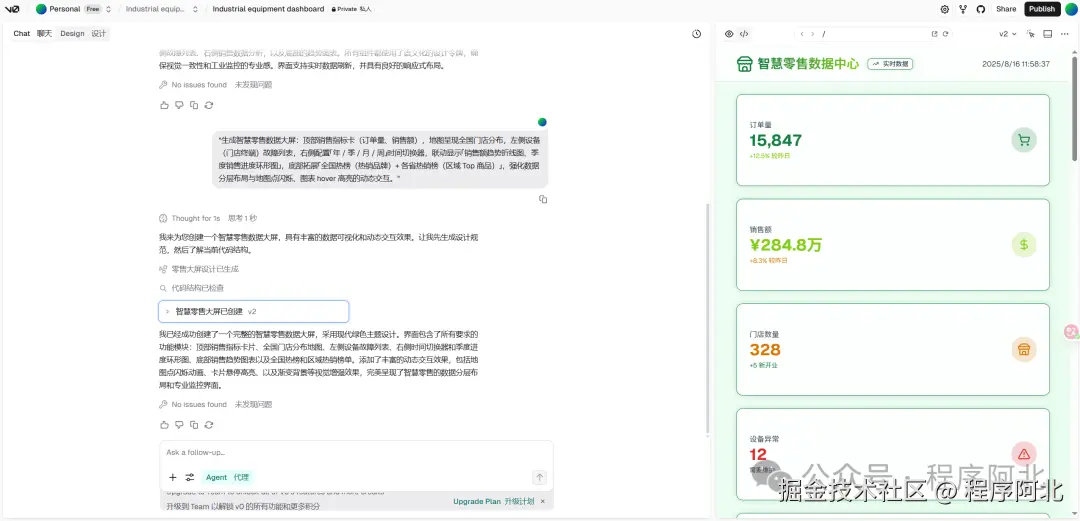Image resolution: width=1080 pixels, height=521 pixels.
Task: Click the upper No issues found status
Action: pos(215,85)
